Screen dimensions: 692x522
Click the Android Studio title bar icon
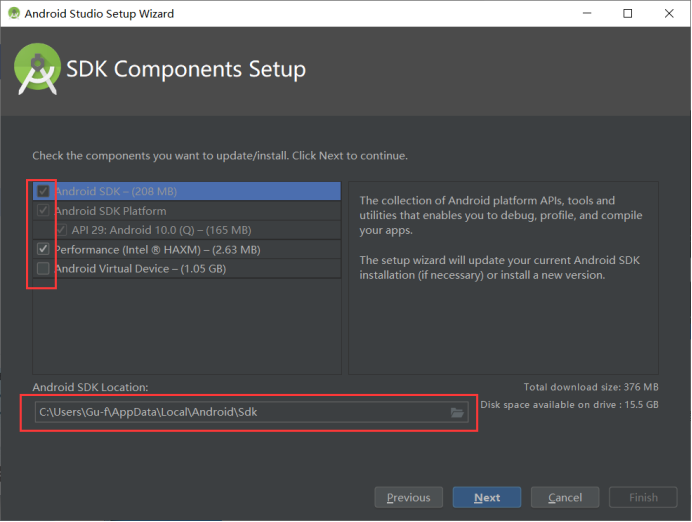pos(14,13)
